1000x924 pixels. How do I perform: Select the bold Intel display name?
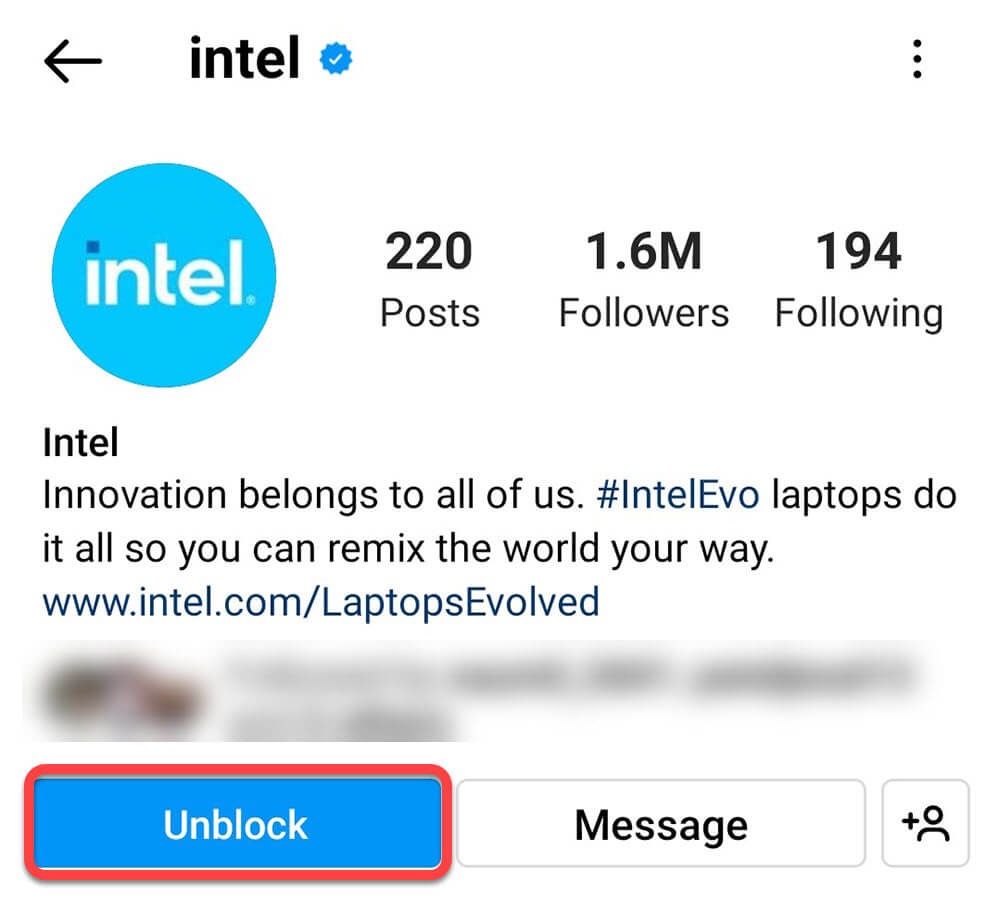click(80, 442)
